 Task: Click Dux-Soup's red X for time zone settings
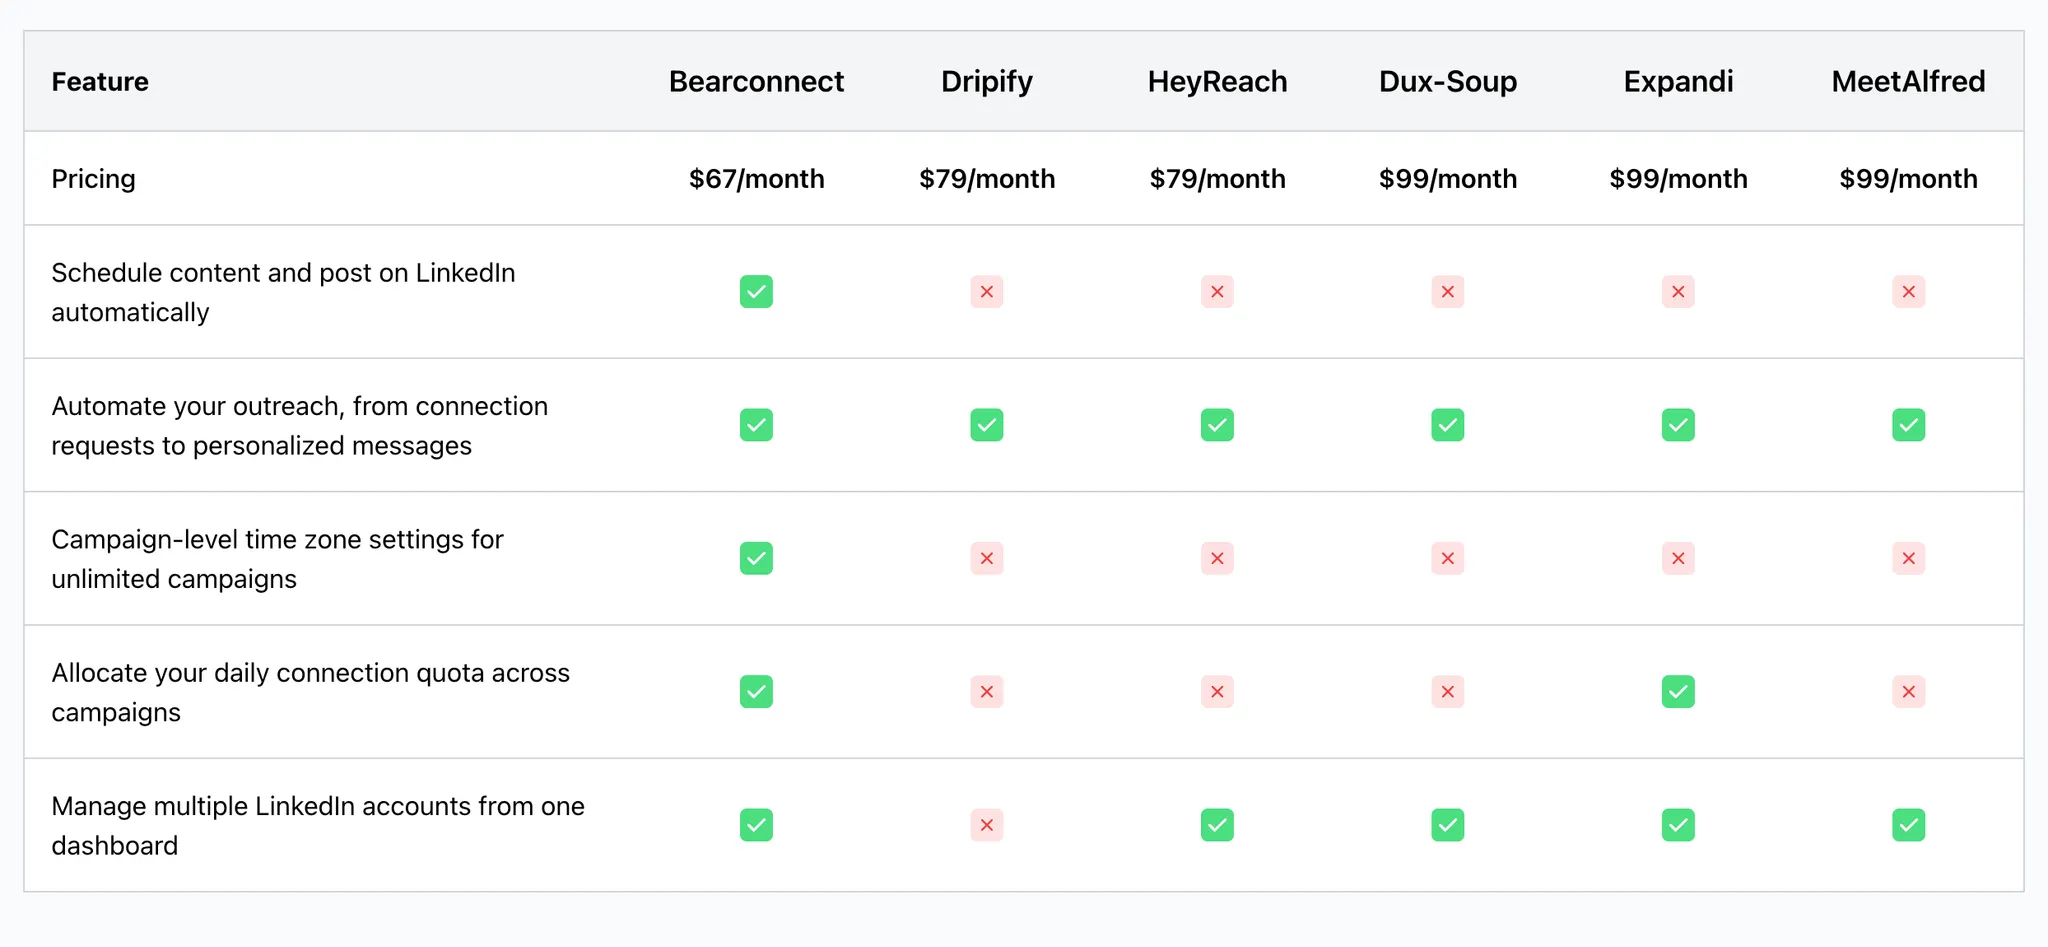[x=1447, y=558]
